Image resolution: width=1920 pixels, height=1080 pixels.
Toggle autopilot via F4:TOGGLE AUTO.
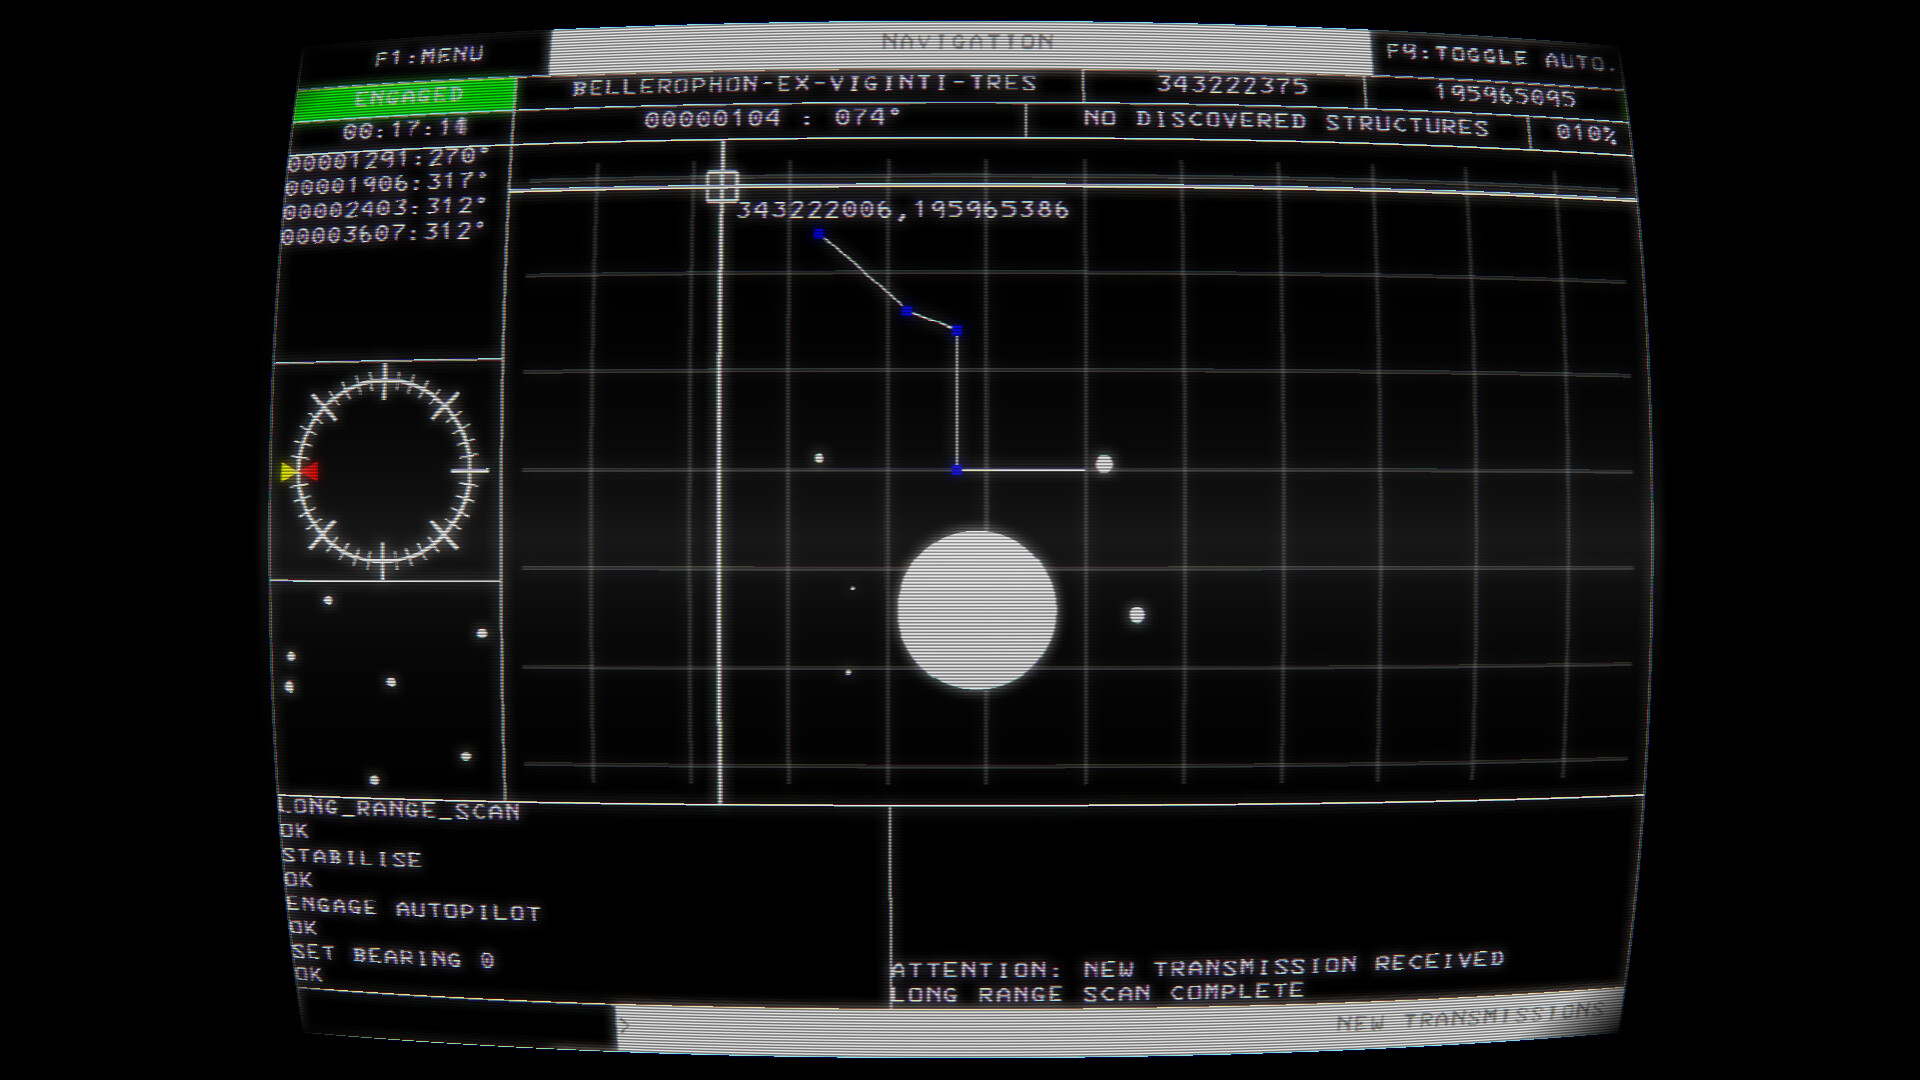pos(1499,57)
